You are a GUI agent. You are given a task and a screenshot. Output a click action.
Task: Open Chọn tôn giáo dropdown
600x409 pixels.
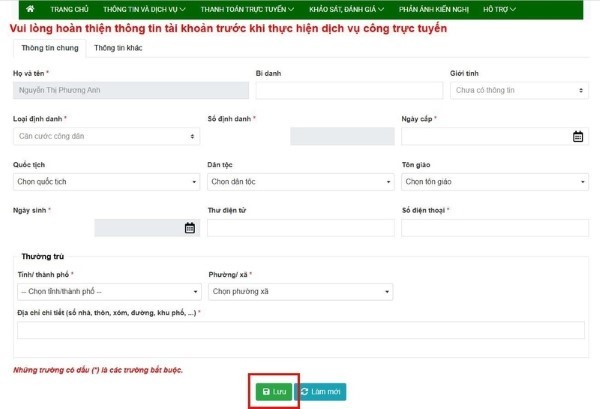pyautogui.click(x=495, y=182)
